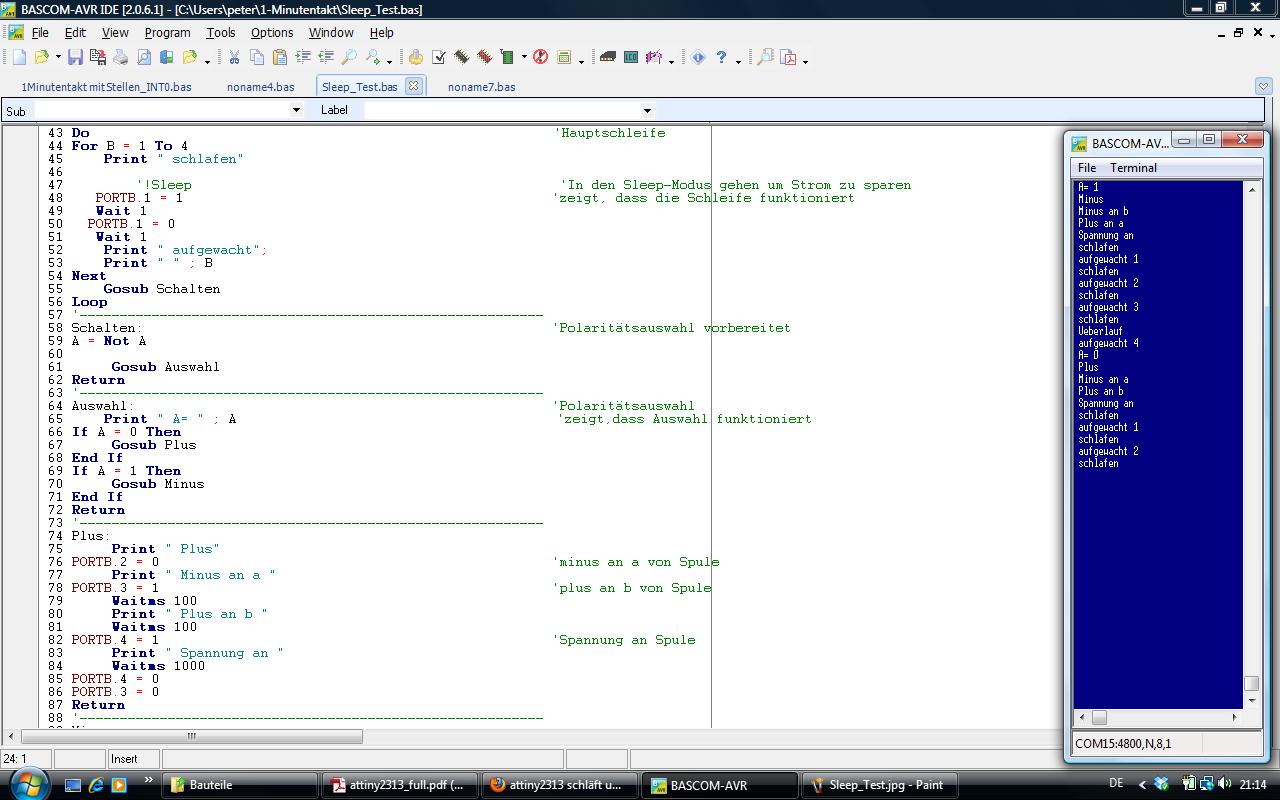The height and width of the screenshot is (800, 1280).
Task: Click the Print " Spannung an " code line
Action: coord(197,653)
